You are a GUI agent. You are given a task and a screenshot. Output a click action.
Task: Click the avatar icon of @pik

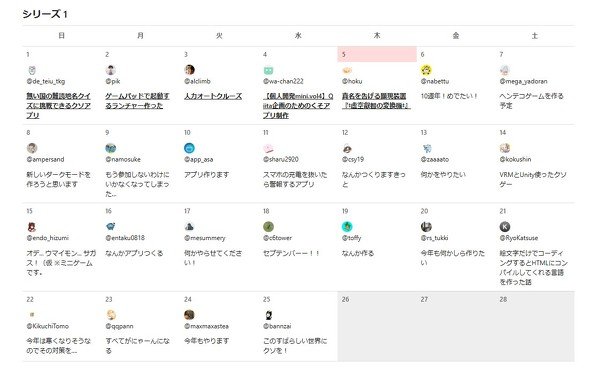(111, 70)
